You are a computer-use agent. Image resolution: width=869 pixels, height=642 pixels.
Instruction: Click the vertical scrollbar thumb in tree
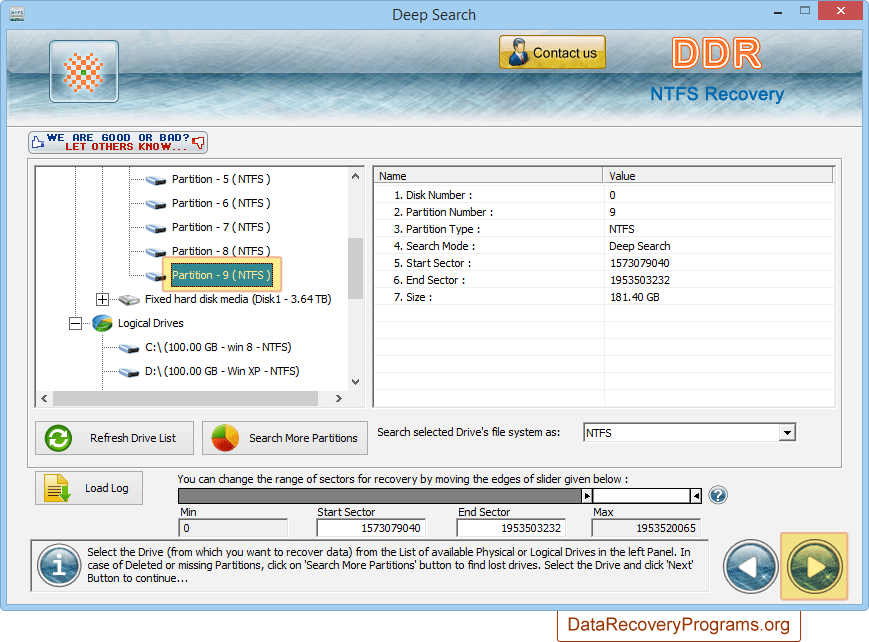355,268
